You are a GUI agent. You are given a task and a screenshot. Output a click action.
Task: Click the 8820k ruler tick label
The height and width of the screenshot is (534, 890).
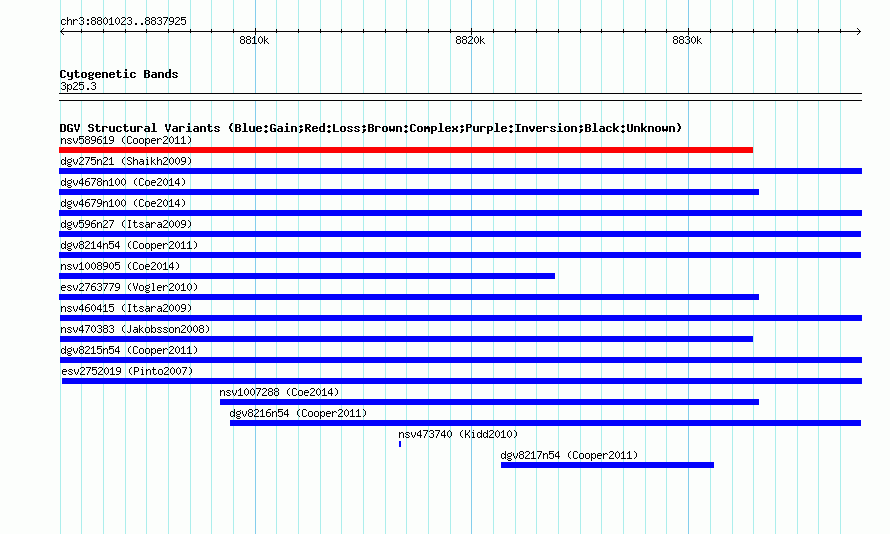[x=471, y=40]
